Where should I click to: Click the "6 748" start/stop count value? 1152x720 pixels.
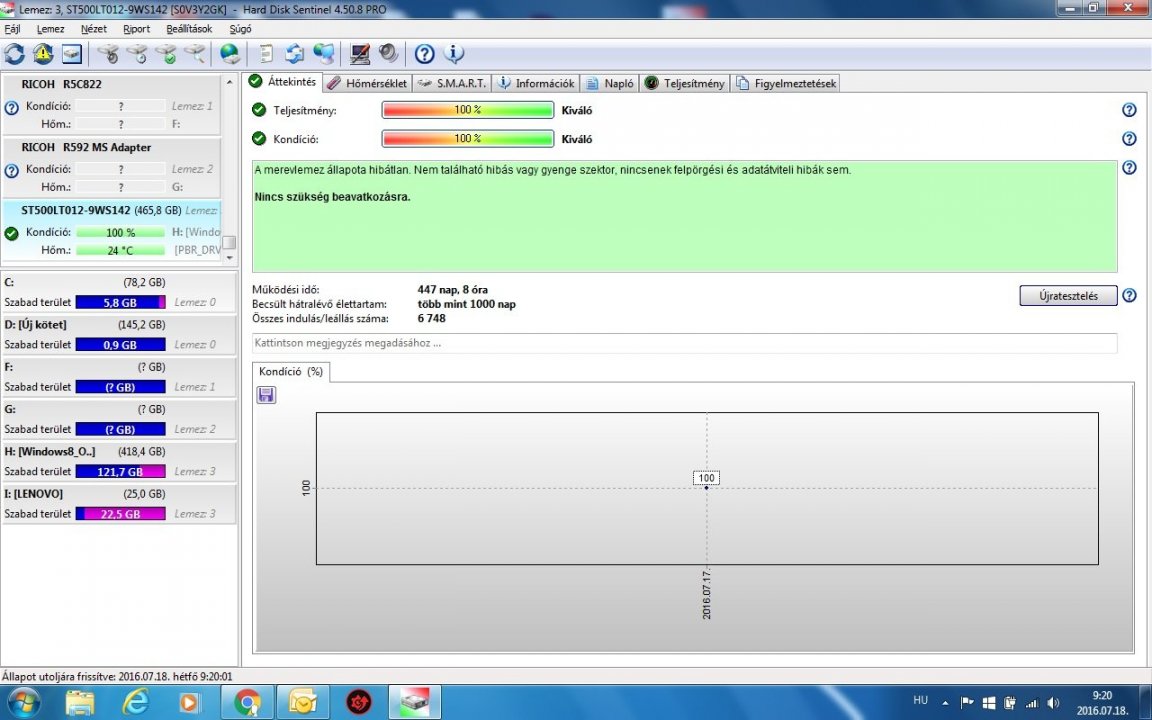pyautogui.click(x=431, y=318)
